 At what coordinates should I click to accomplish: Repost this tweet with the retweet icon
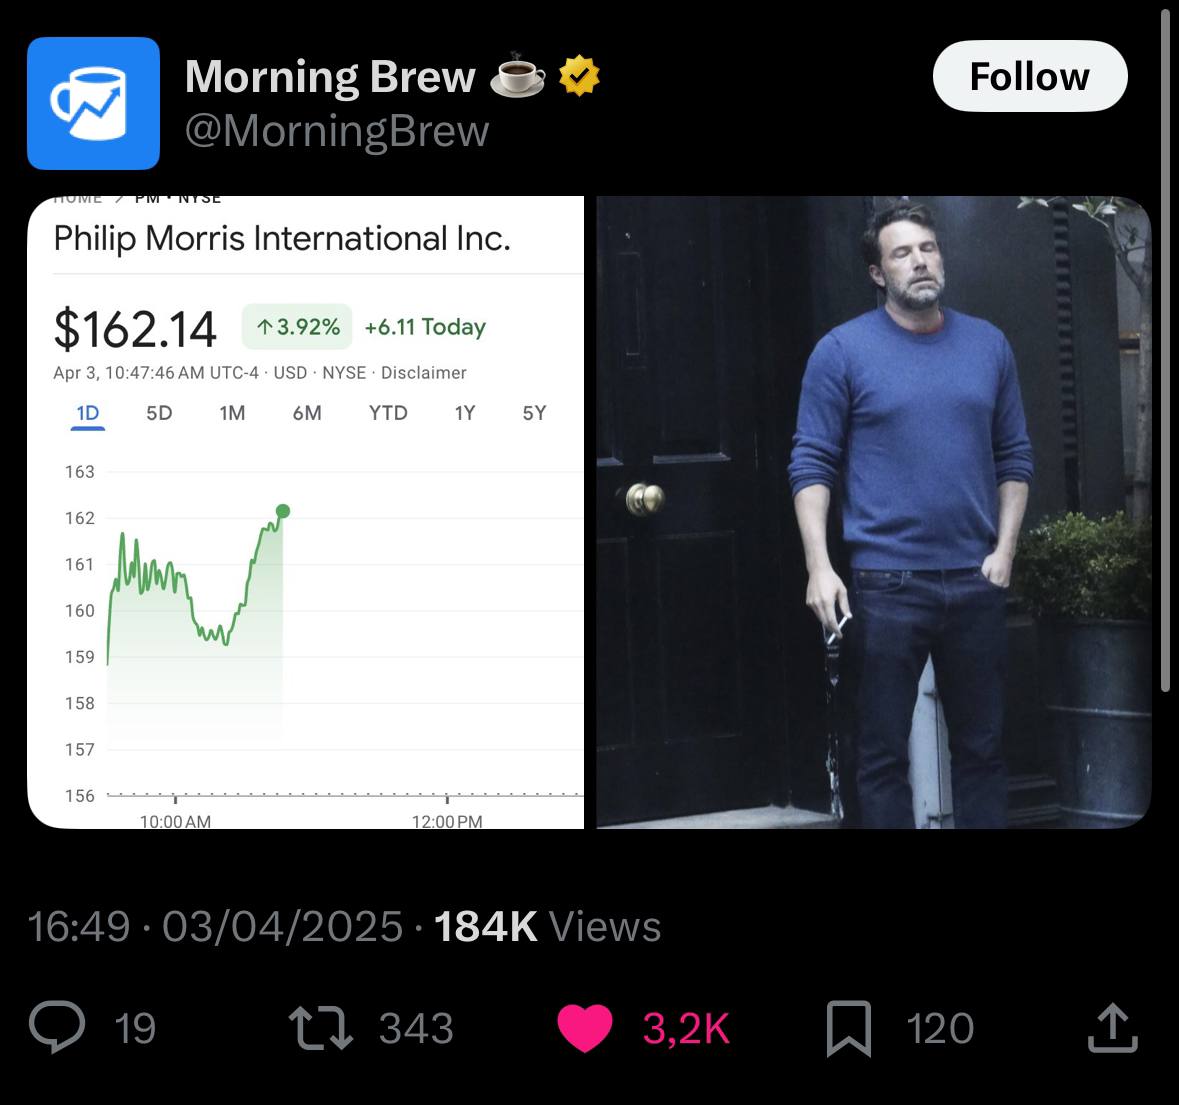pyautogui.click(x=320, y=1028)
